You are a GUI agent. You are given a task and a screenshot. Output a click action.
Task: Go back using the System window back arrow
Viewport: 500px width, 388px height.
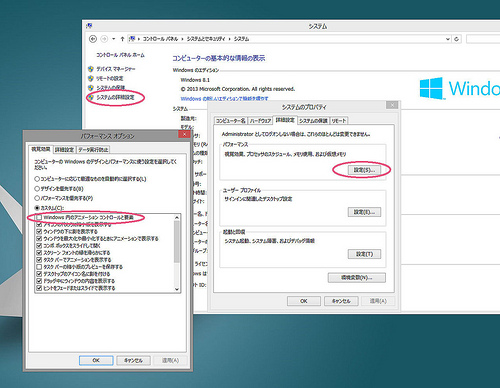click(x=93, y=39)
